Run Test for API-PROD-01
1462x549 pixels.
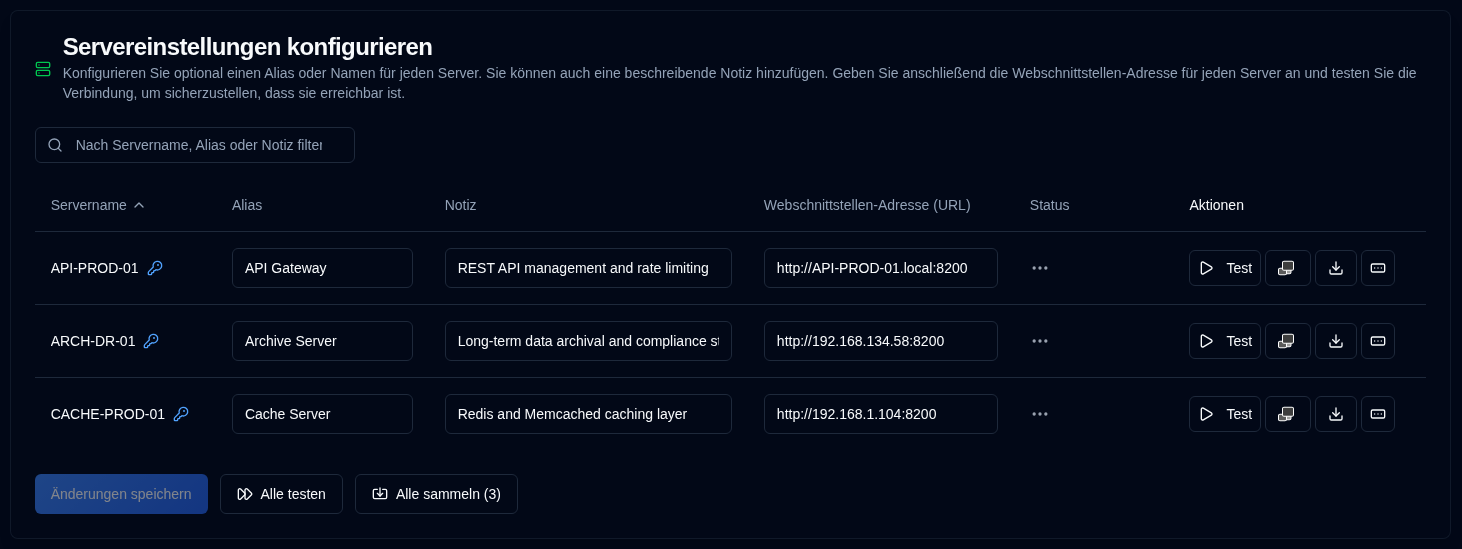tap(1225, 268)
